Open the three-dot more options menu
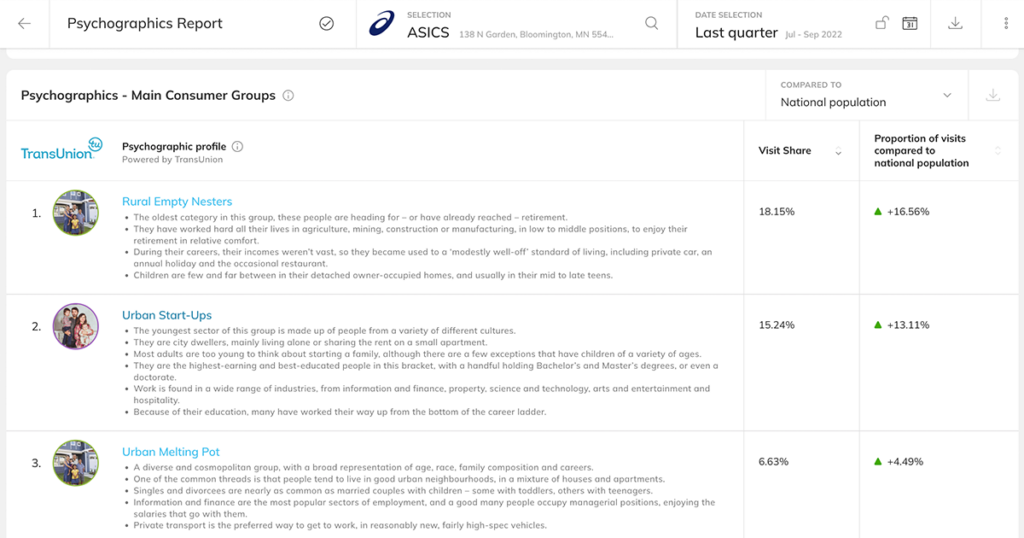This screenshot has height=538, width=1024. coord(1006,24)
